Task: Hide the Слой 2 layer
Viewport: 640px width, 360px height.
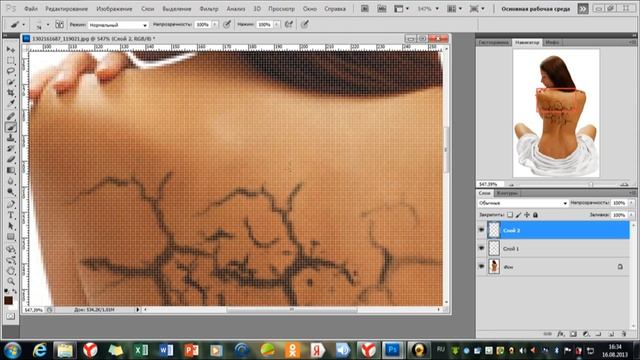Action: tap(482, 230)
